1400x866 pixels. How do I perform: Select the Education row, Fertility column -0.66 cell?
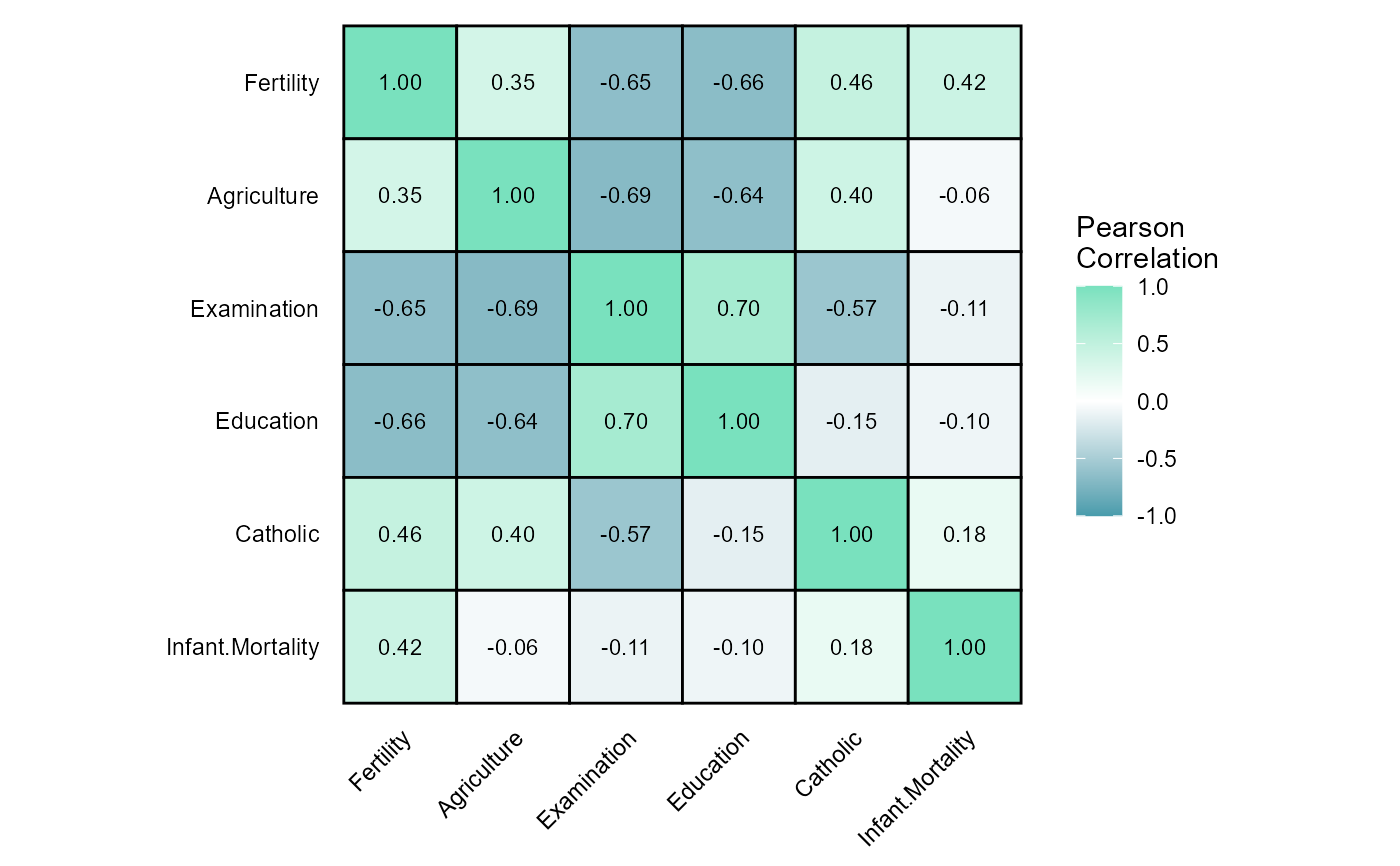click(x=400, y=421)
